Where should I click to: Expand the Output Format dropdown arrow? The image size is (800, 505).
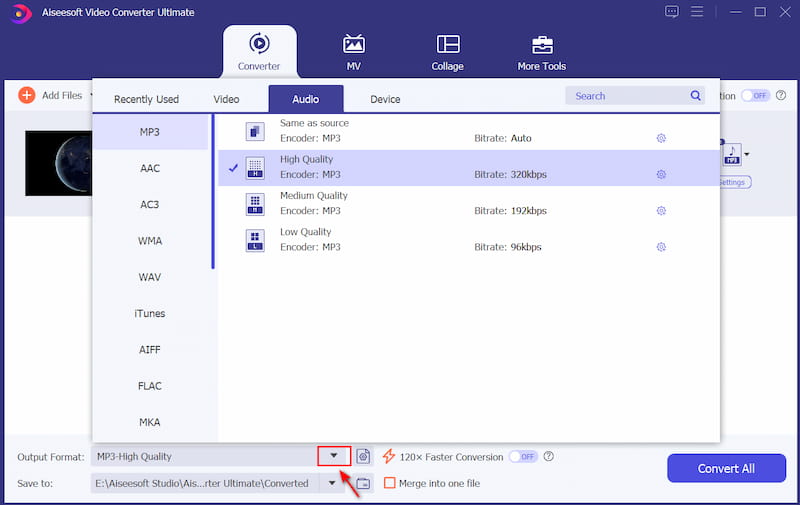click(334, 456)
